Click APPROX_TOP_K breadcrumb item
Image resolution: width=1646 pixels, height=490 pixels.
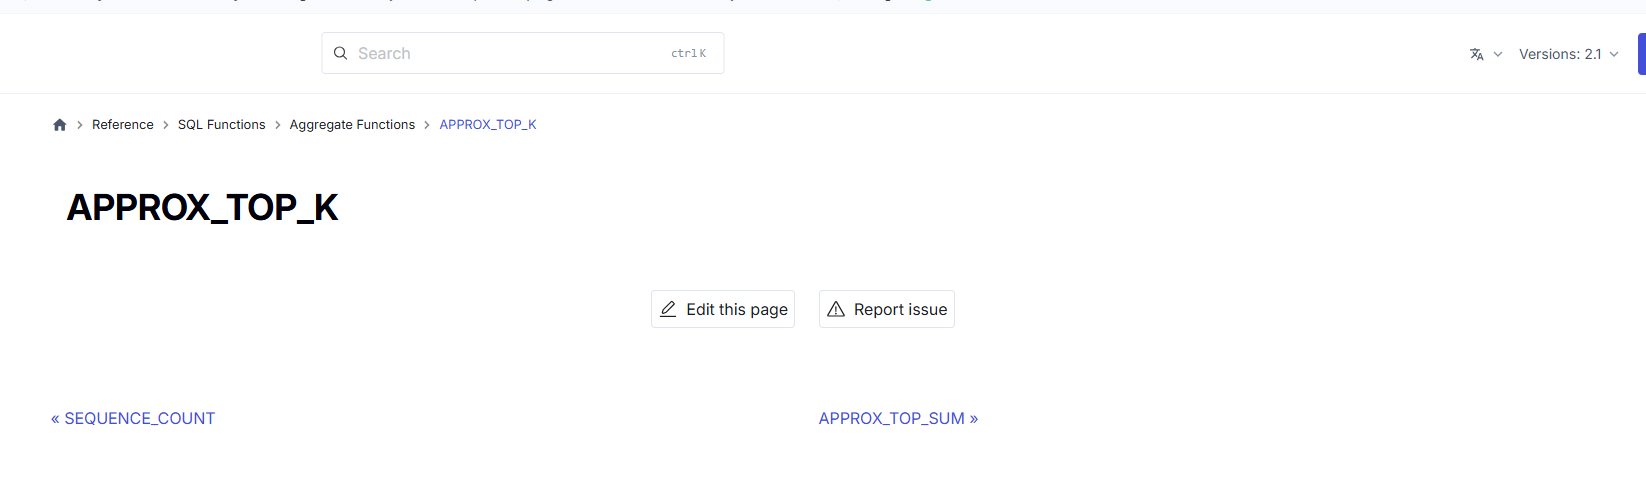point(488,125)
